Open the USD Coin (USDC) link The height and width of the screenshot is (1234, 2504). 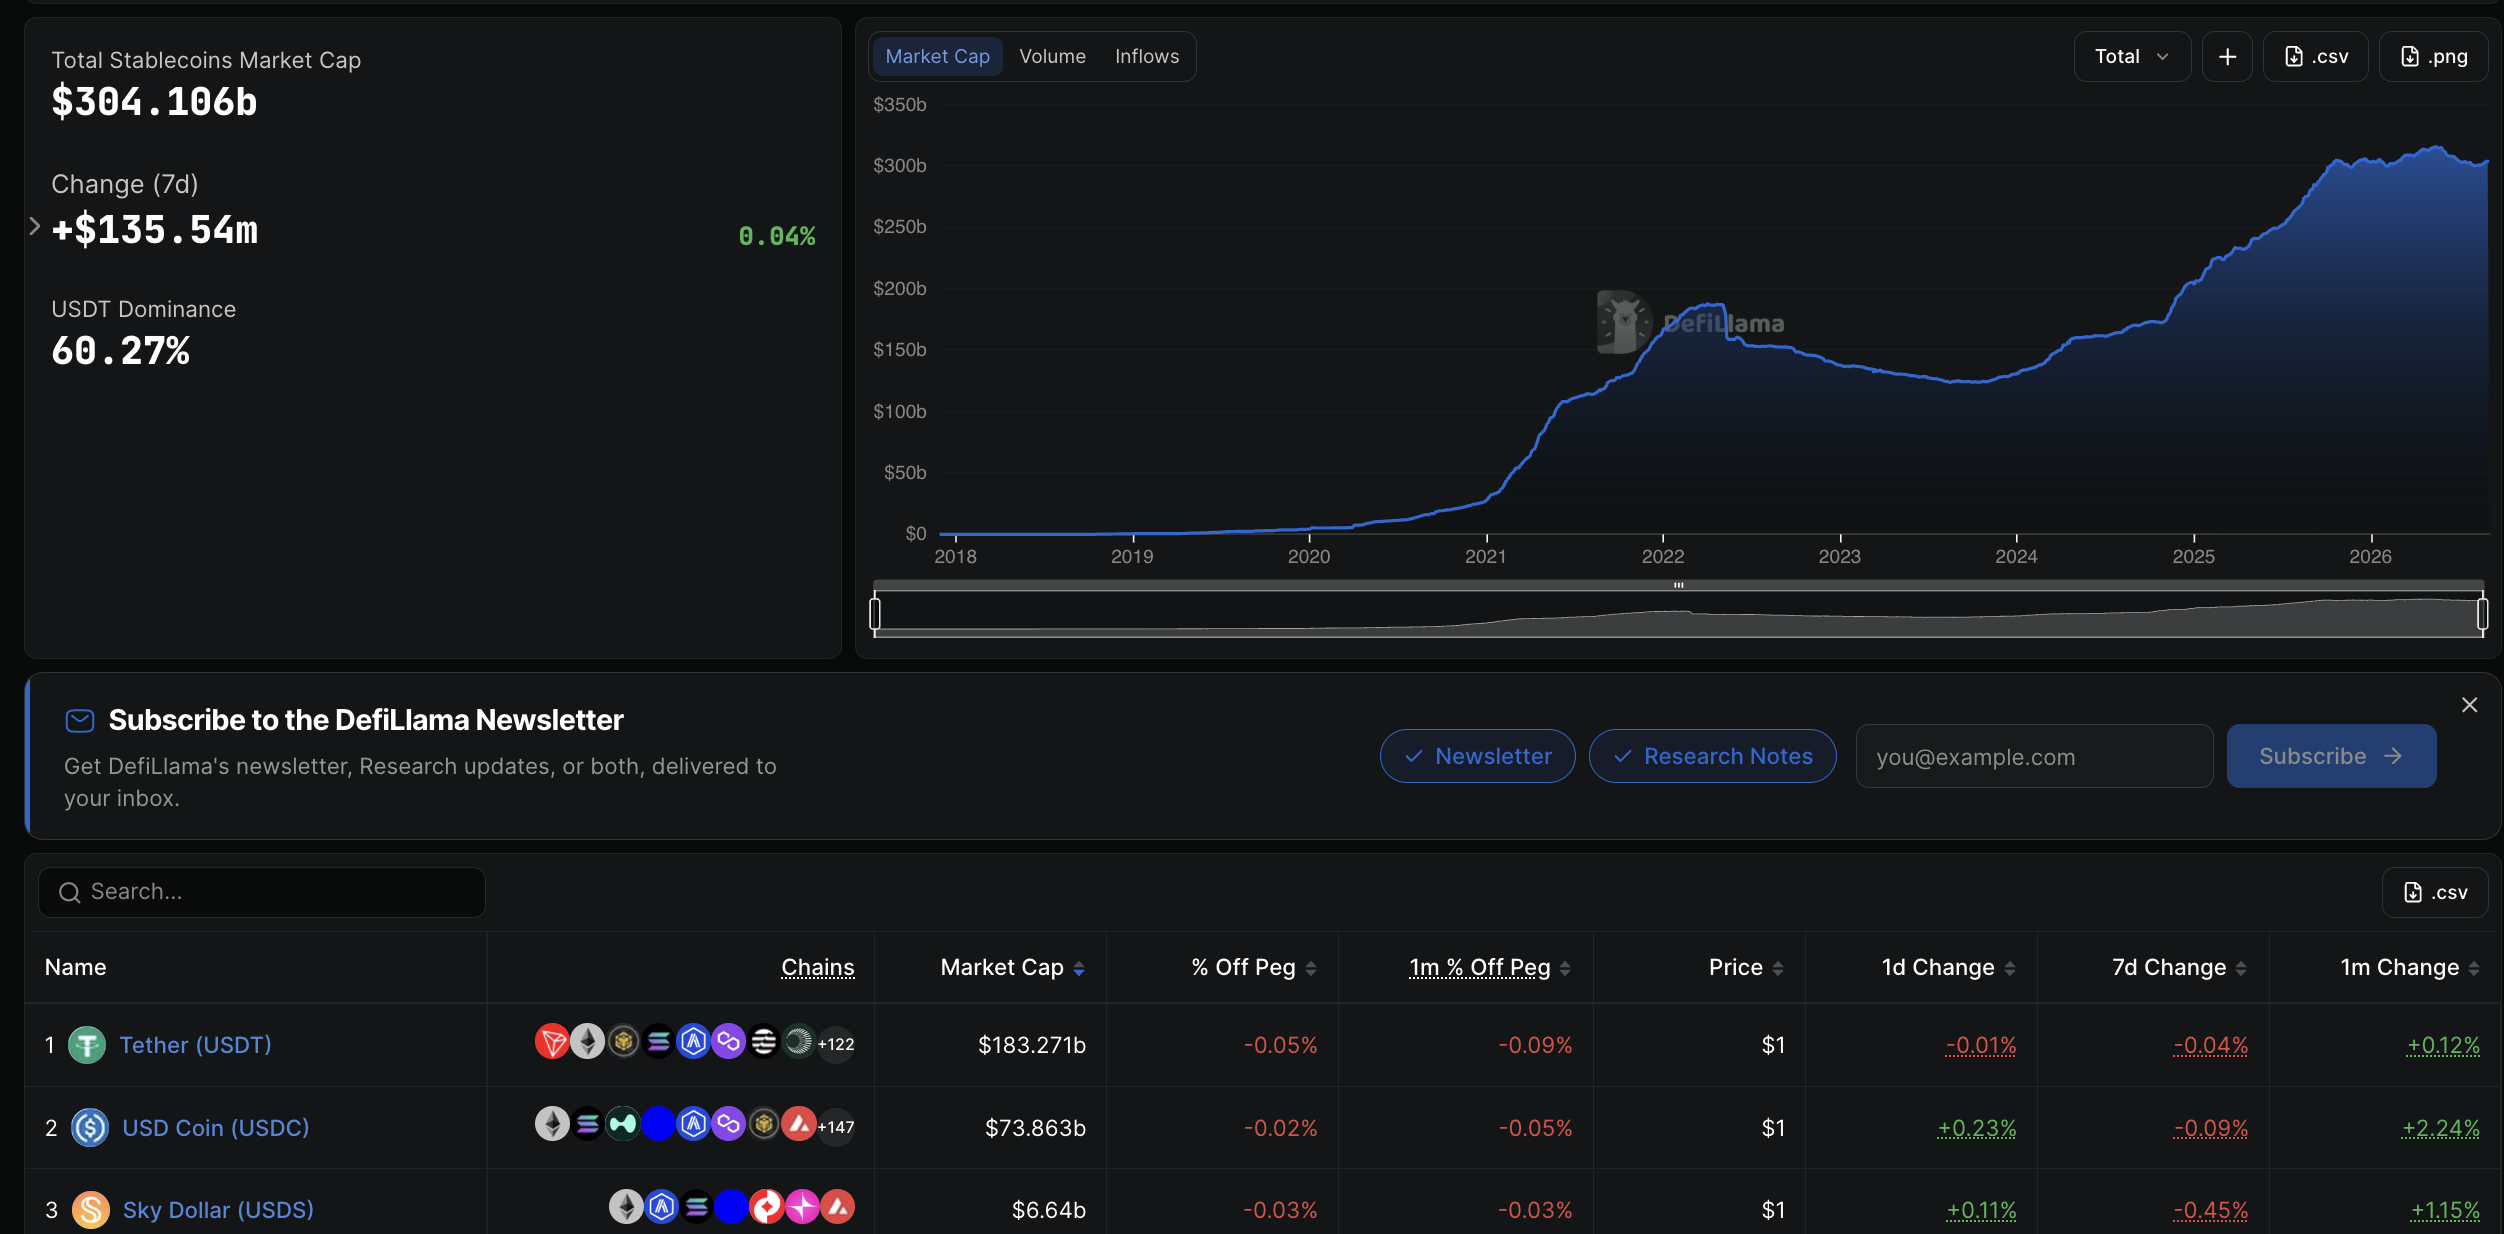216,1128
